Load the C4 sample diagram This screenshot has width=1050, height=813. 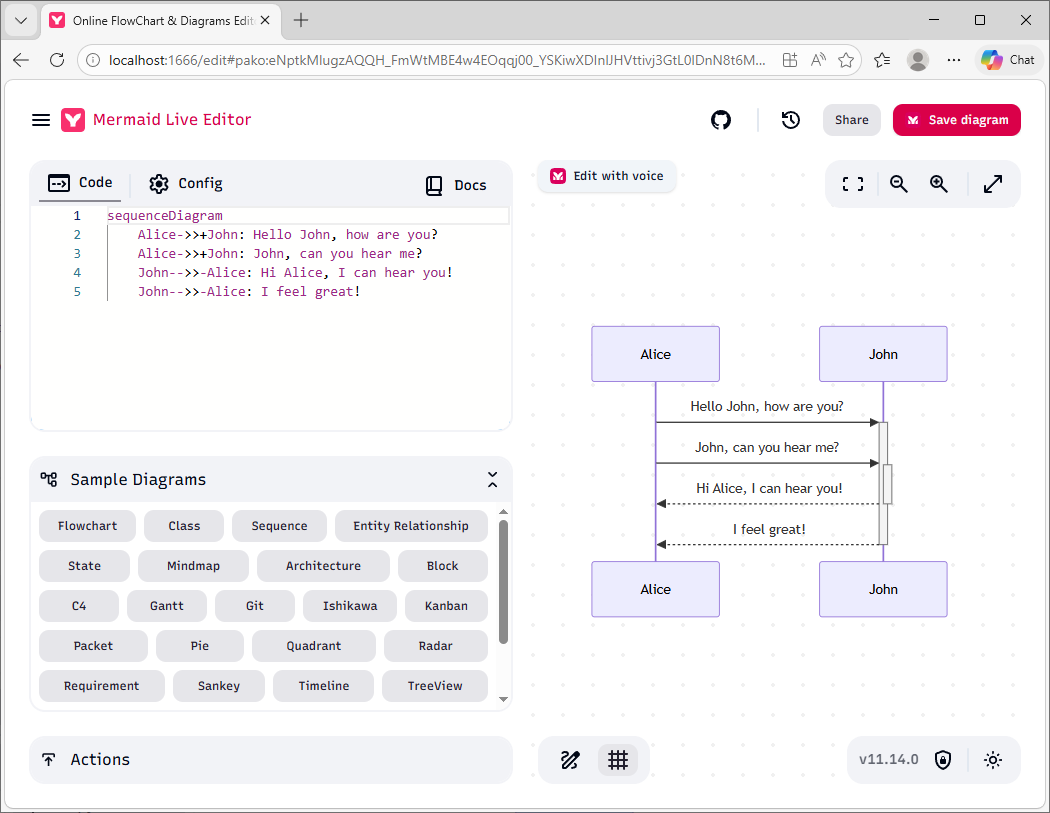[x=79, y=606]
